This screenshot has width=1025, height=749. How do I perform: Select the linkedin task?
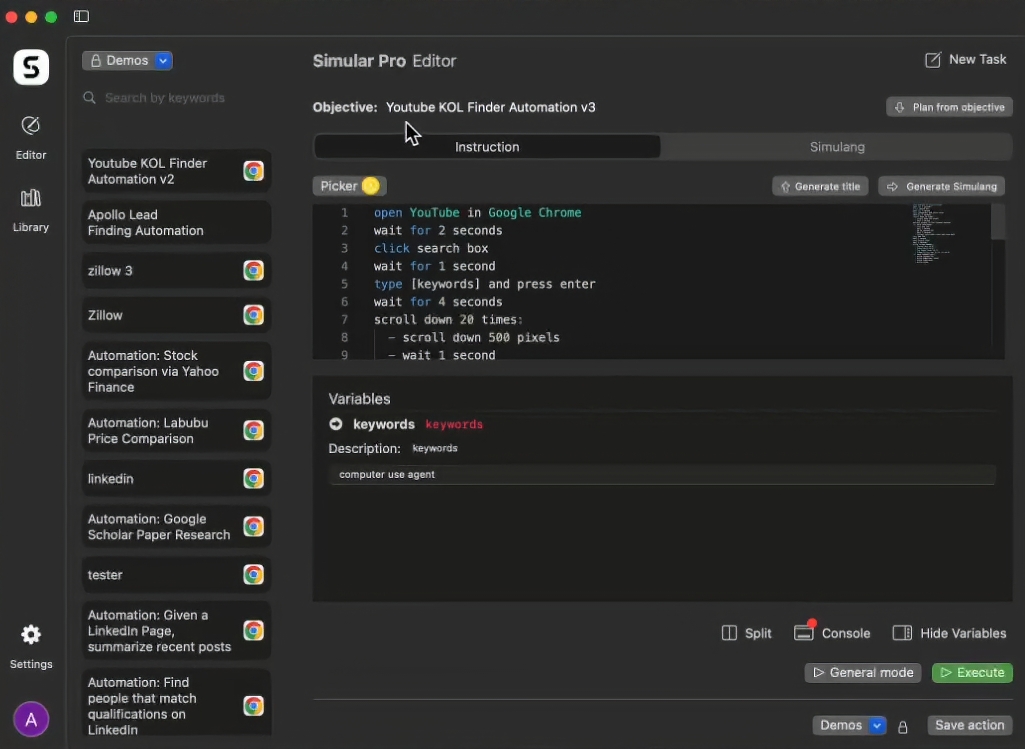176,478
